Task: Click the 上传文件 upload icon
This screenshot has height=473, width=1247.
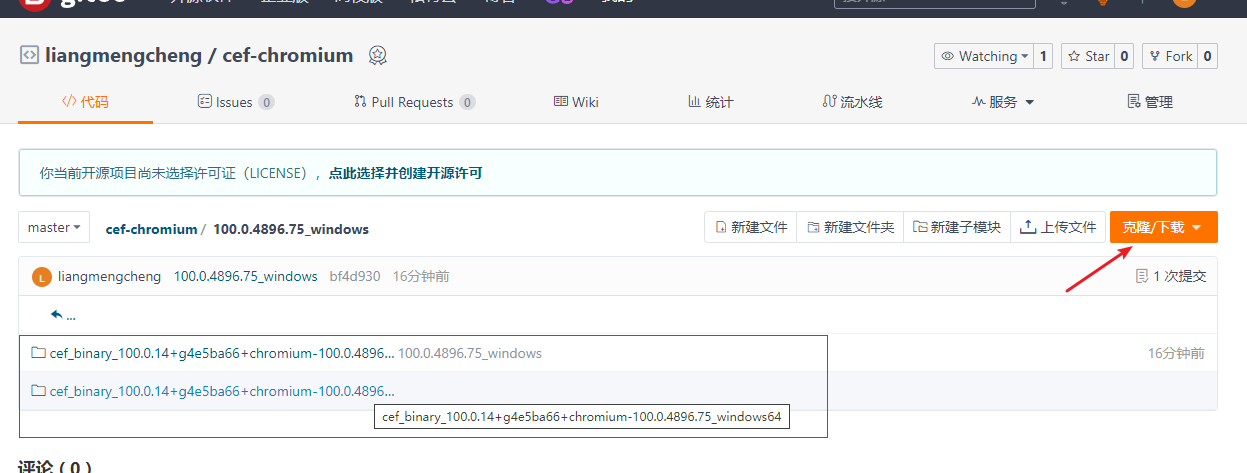Action: [1027, 227]
